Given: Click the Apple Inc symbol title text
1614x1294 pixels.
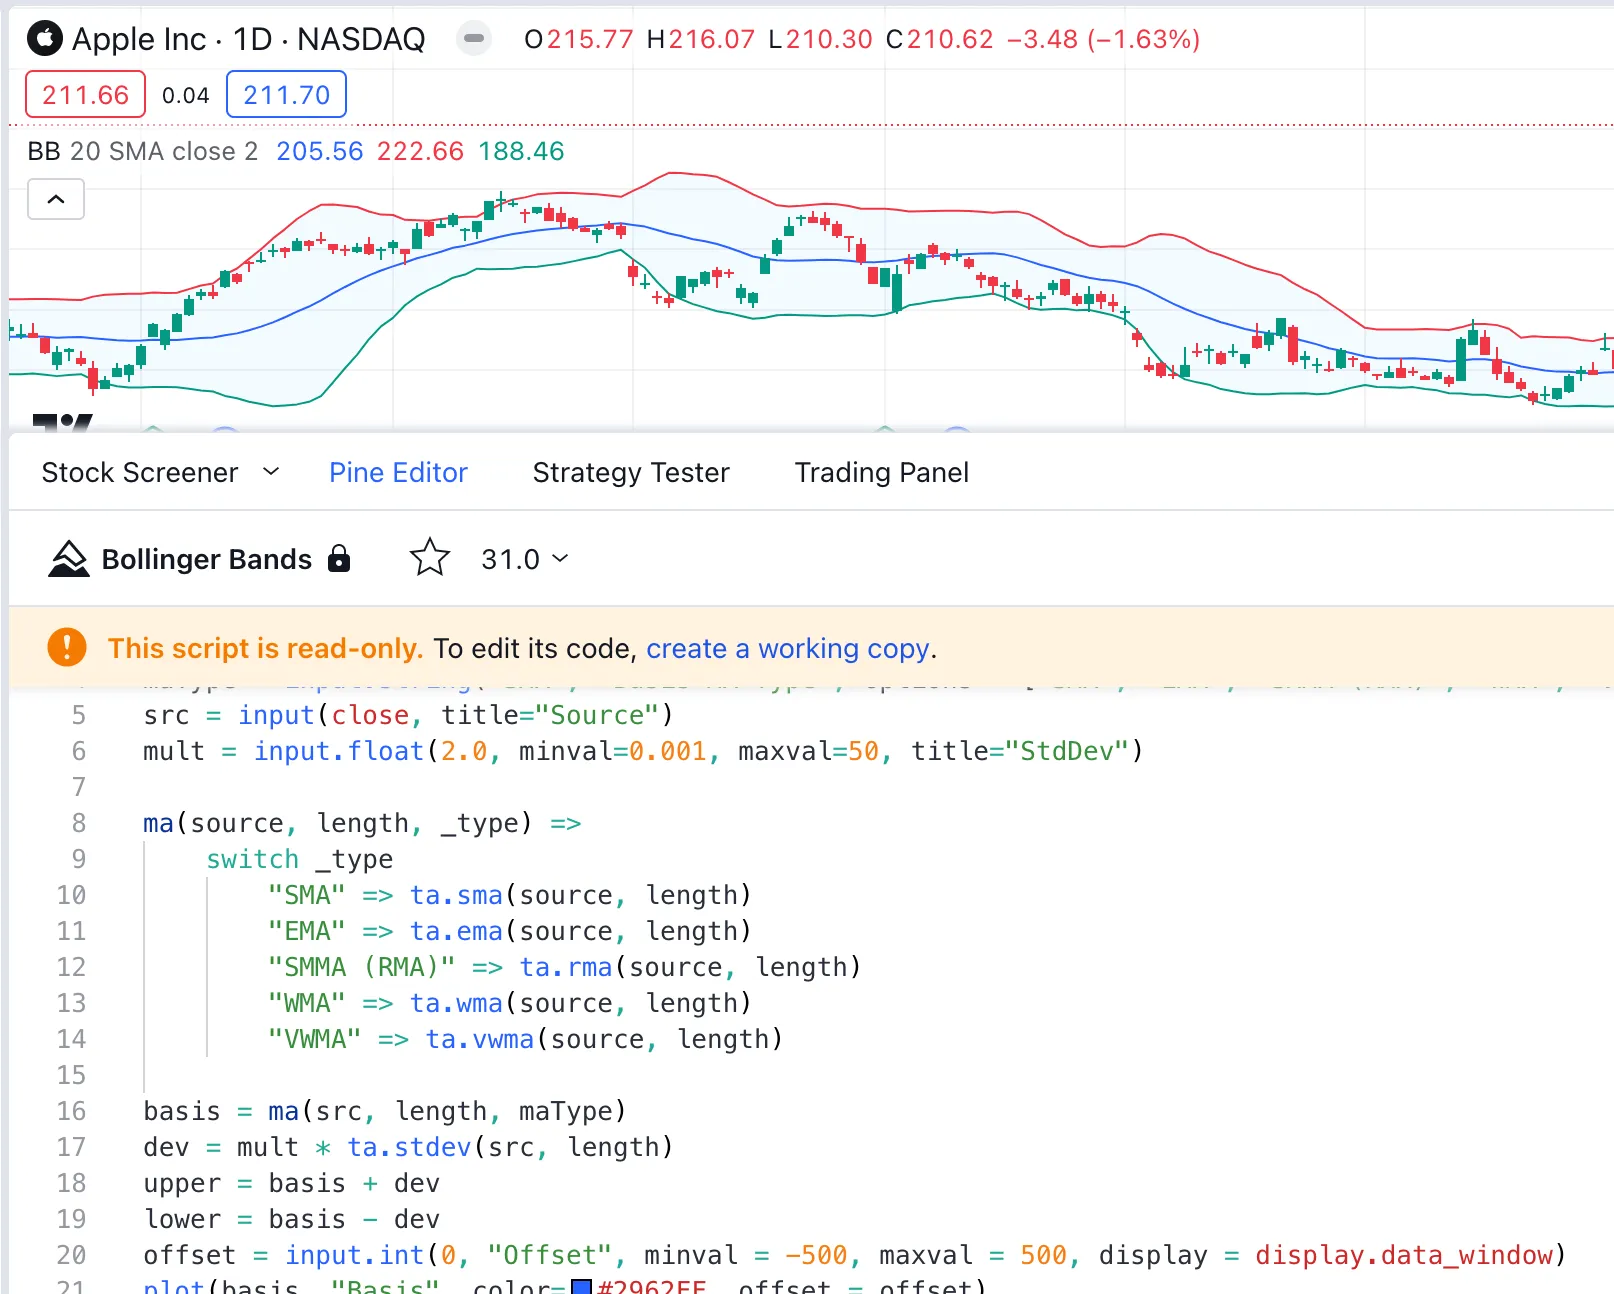Looking at the screenshot, I should pos(139,39).
